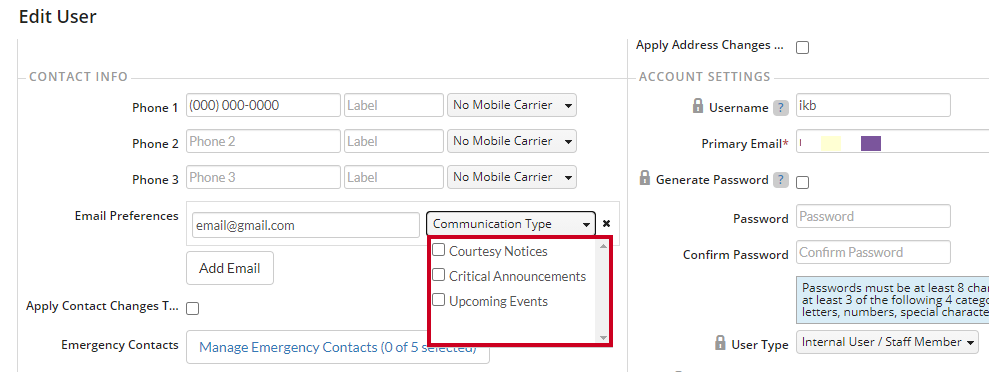Click the ACCOUNT SETTINGS section title
The width and height of the screenshot is (989, 372).
[705, 76]
